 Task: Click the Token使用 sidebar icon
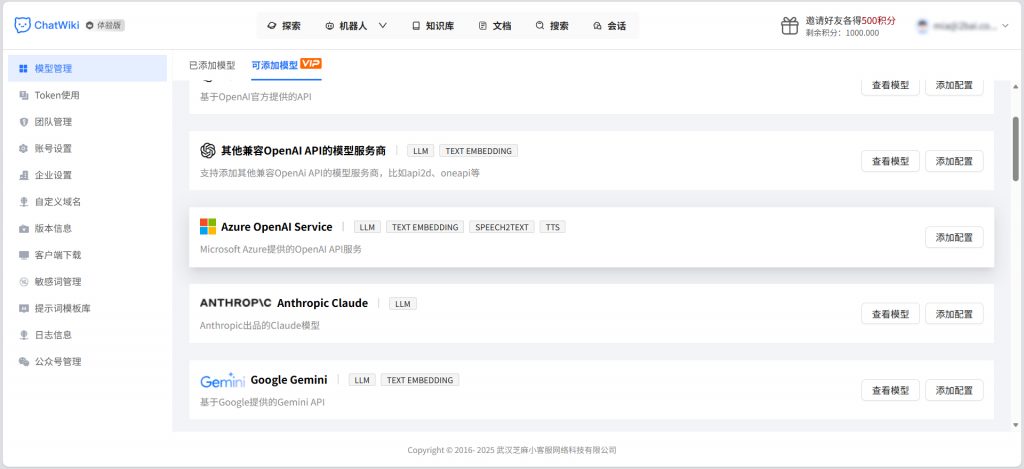(24, 95)
